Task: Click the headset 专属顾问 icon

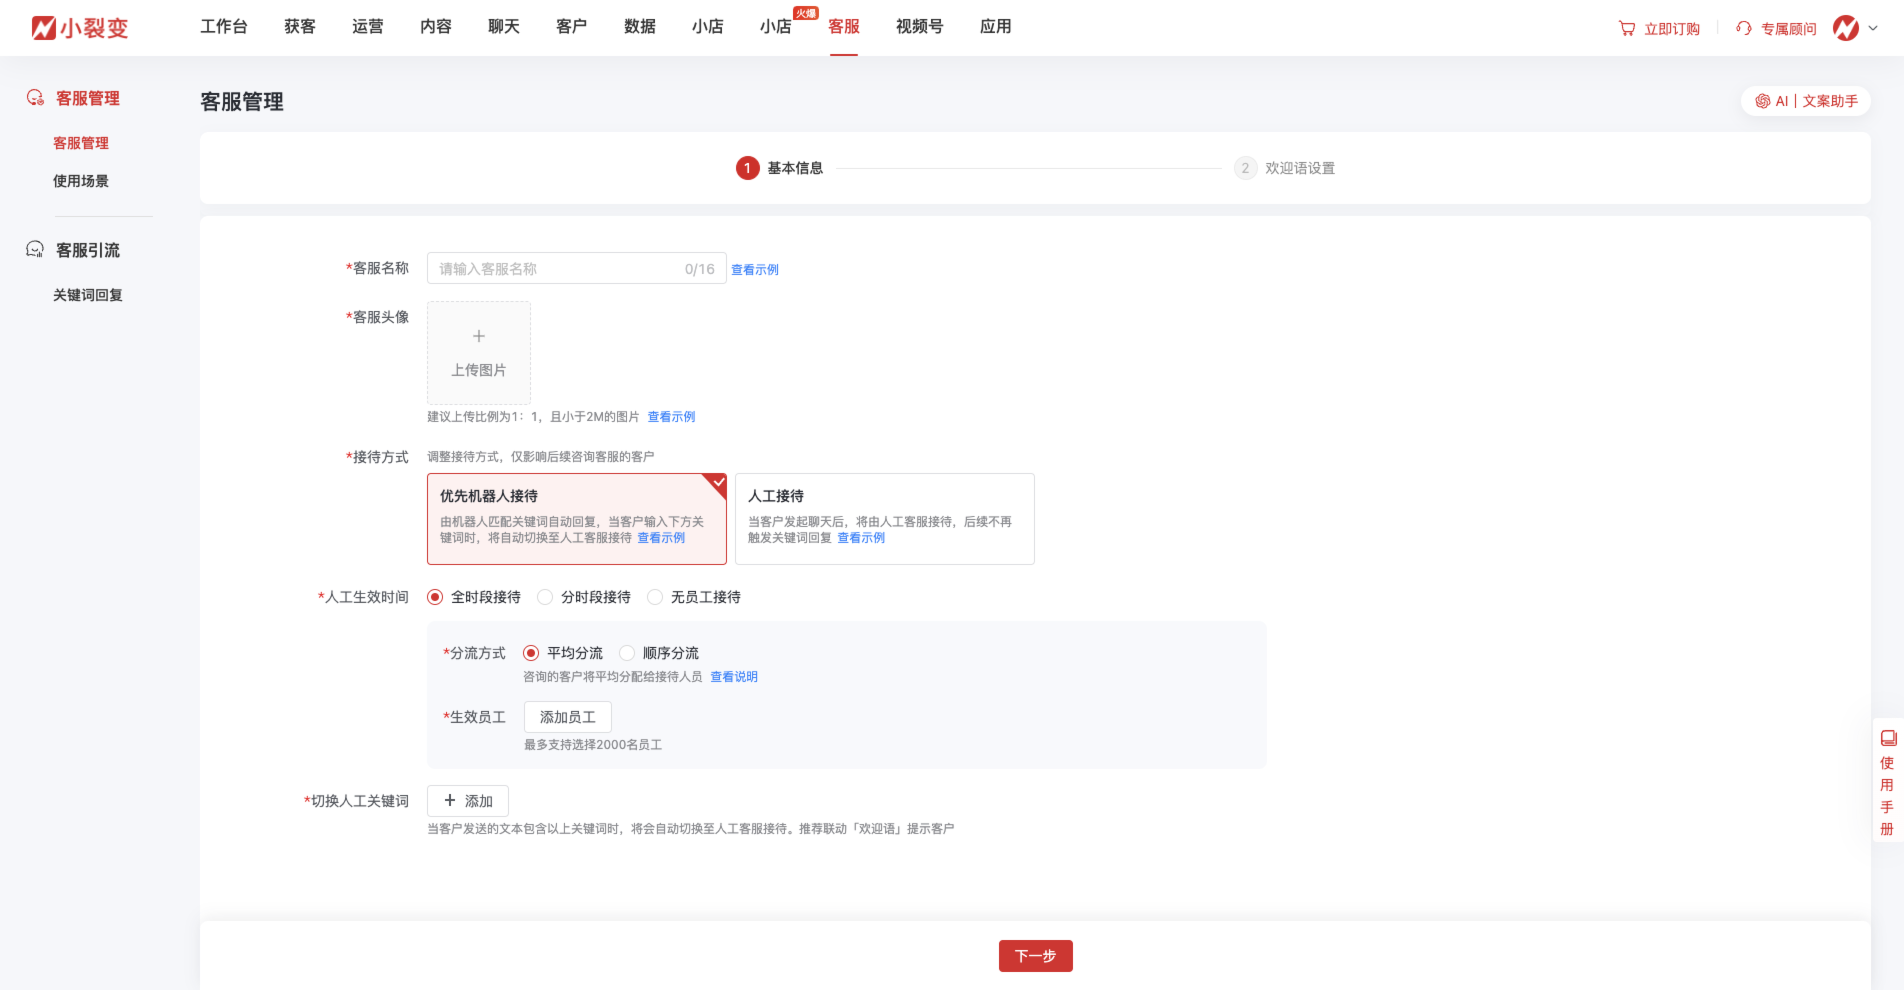Action: pos(1744,29)
